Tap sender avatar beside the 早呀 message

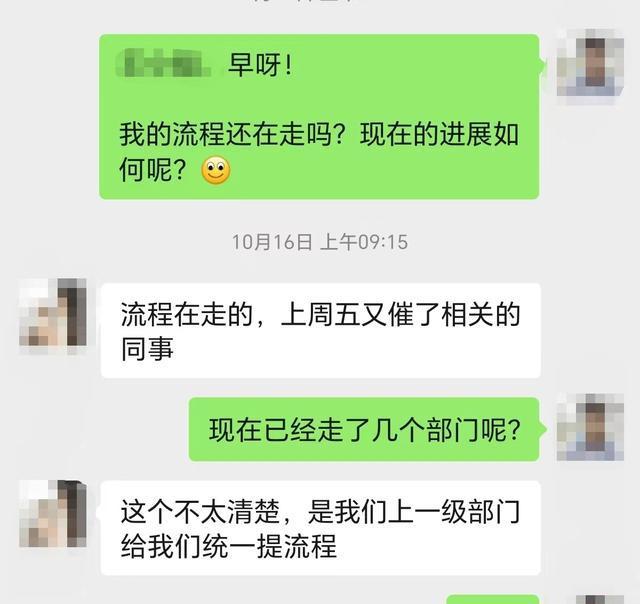pyautogui.click(x=590, y=63)
